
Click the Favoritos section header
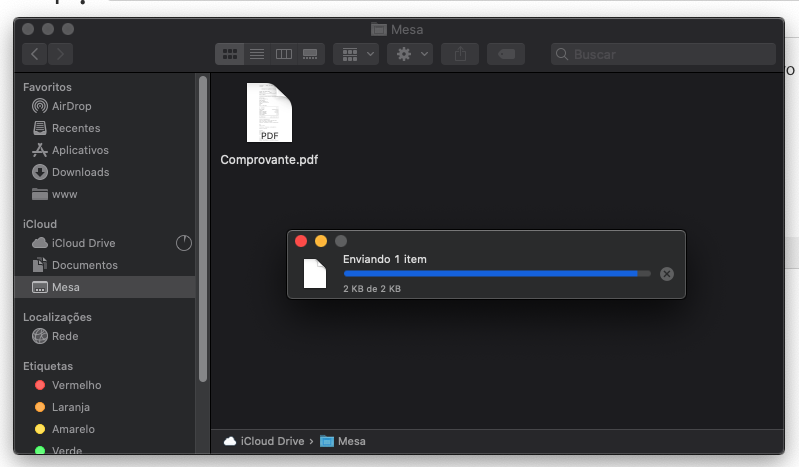point(47,87)
